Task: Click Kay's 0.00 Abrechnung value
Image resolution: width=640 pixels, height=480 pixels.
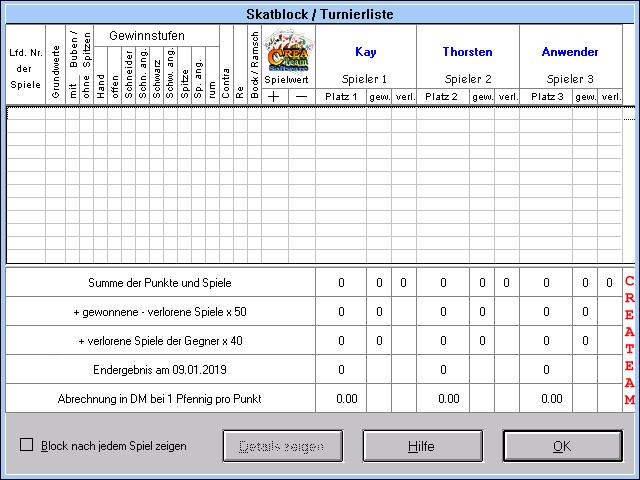Action: pyautogui.click(x=347, y=399)
